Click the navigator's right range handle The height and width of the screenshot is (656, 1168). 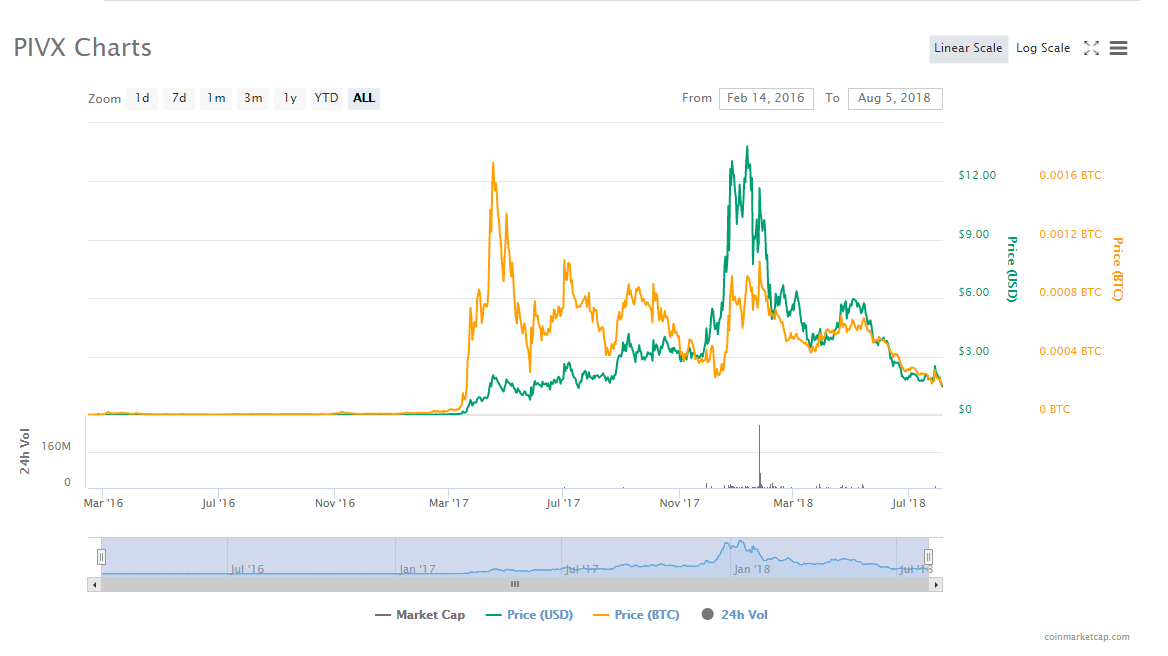point(928,557)
